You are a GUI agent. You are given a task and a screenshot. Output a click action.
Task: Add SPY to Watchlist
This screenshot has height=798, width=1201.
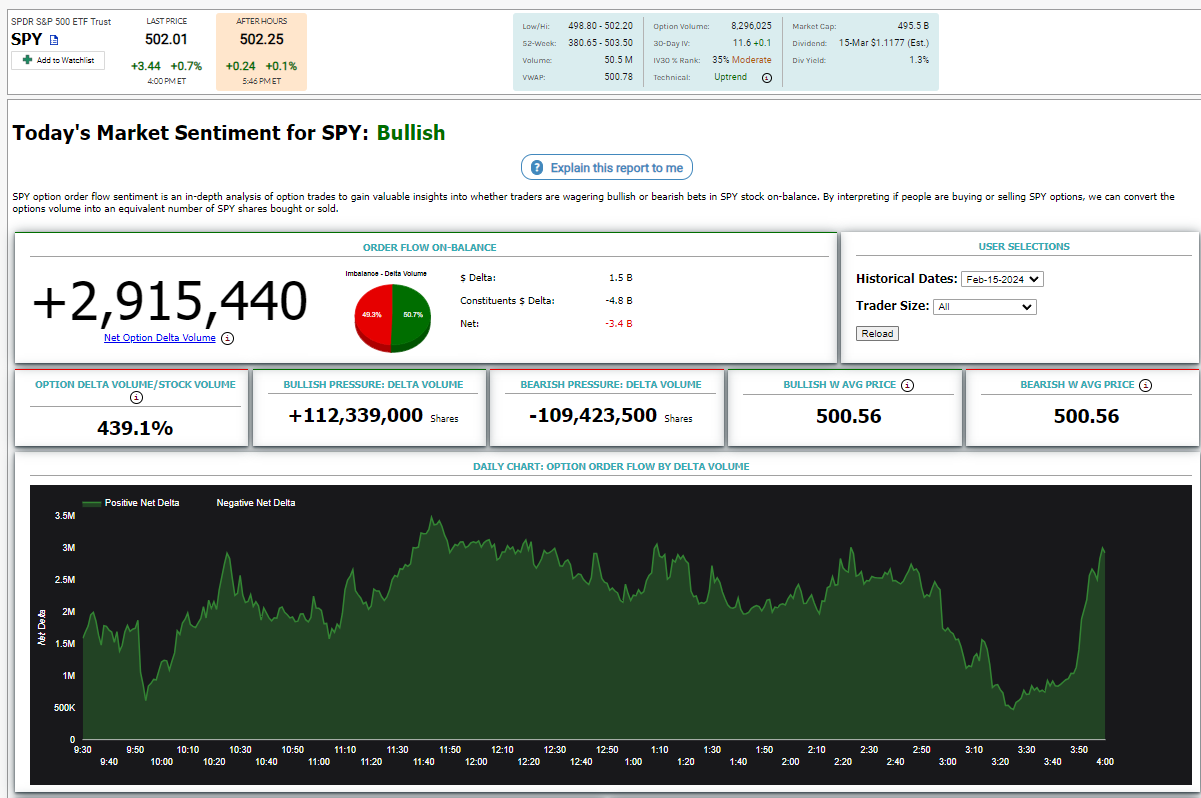[x=58, y=61]
